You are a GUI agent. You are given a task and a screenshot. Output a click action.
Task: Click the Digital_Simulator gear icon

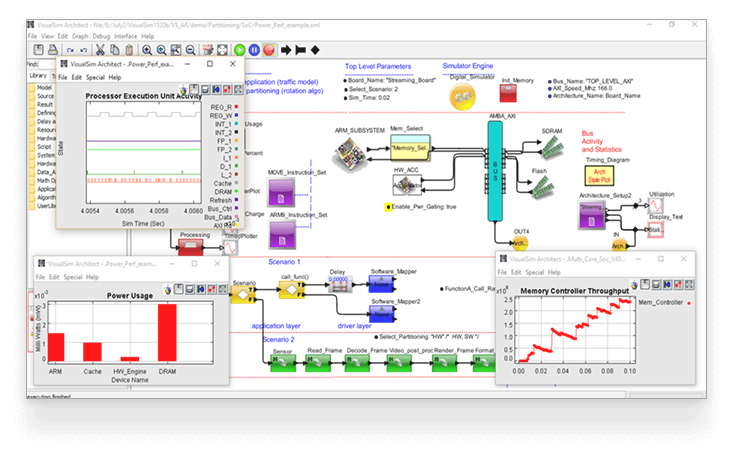point(461,96)
